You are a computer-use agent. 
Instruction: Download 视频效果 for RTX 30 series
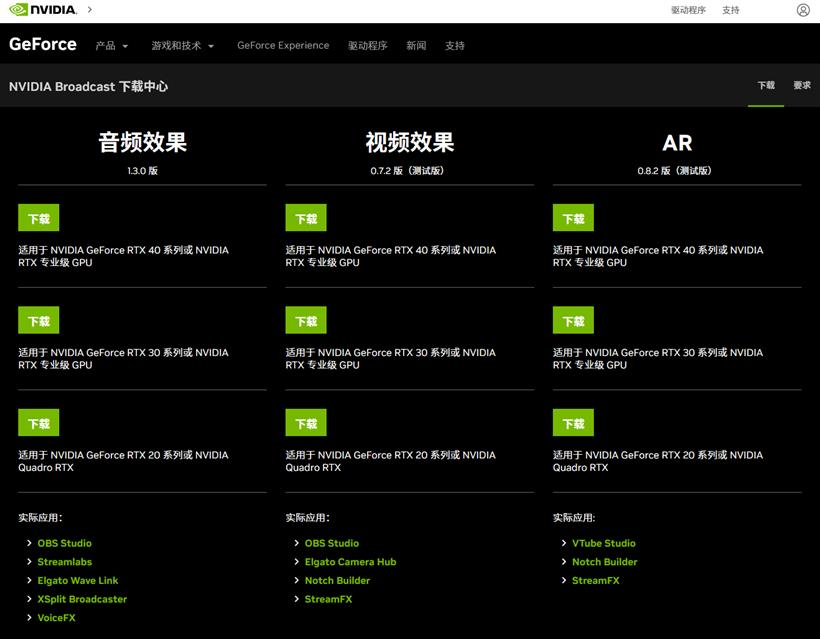tap(306, 320)
